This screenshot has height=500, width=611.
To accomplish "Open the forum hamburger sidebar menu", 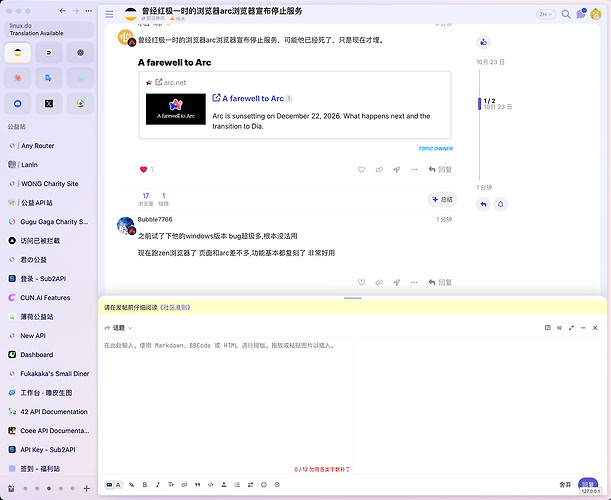I will (109, 14).
